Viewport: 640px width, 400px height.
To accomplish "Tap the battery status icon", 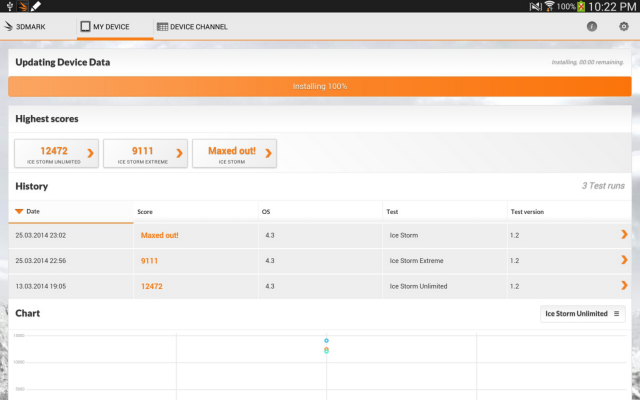I will 581,6.
